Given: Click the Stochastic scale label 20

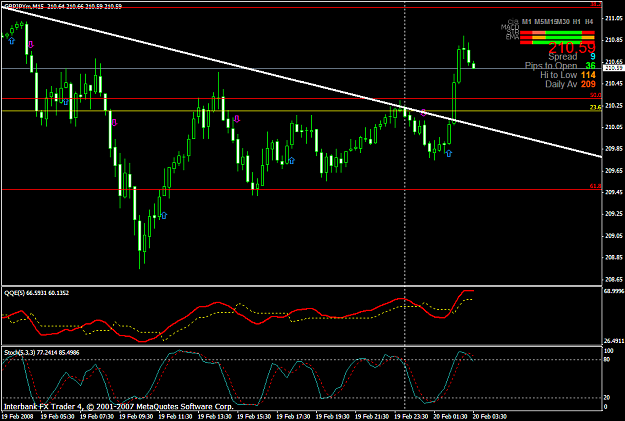Looking at the screenshot, I should (606, 398).
